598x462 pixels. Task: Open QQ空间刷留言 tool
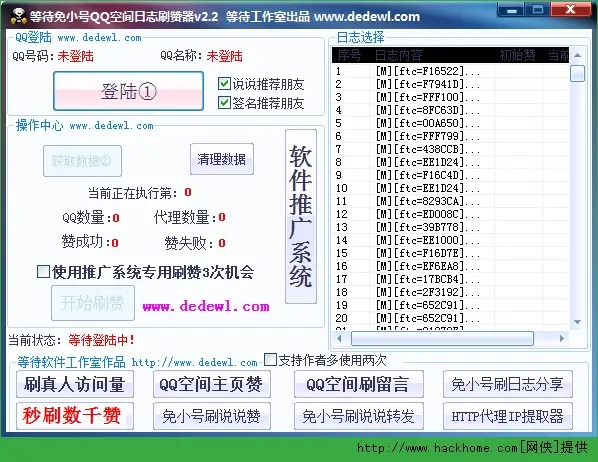point(358,384)
